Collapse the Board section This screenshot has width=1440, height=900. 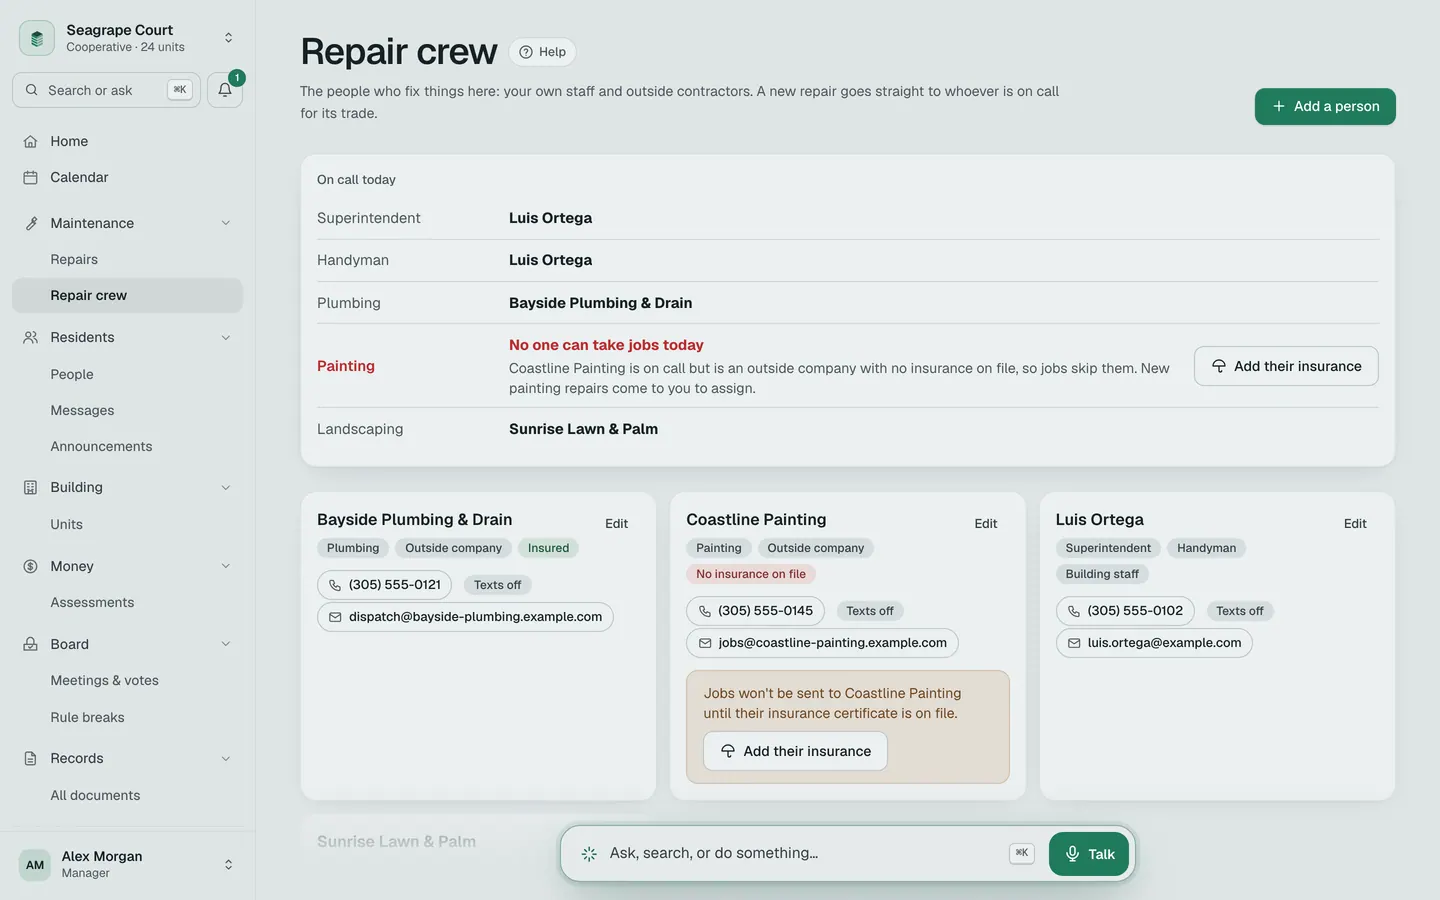click(x=226, y=644)
